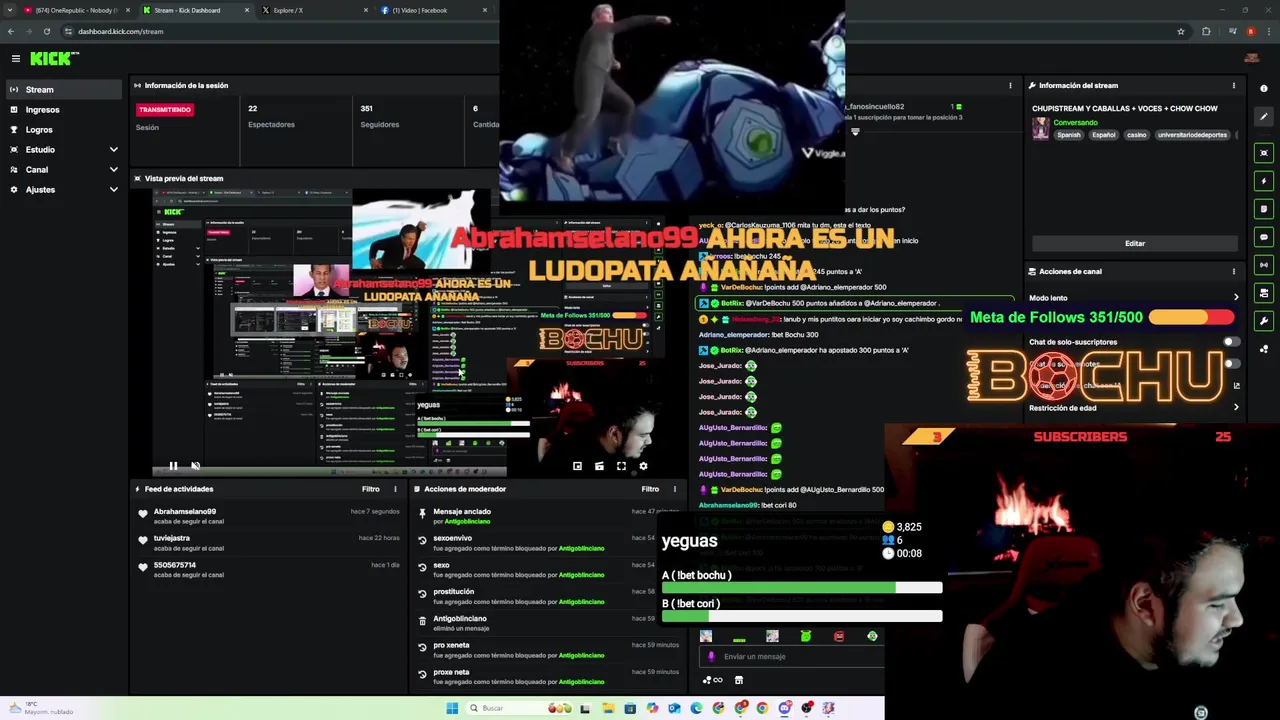Click the pencil edit icon in right rail
The height and width of the screenshot is (720, 1280).
(x=1264, y=115)
